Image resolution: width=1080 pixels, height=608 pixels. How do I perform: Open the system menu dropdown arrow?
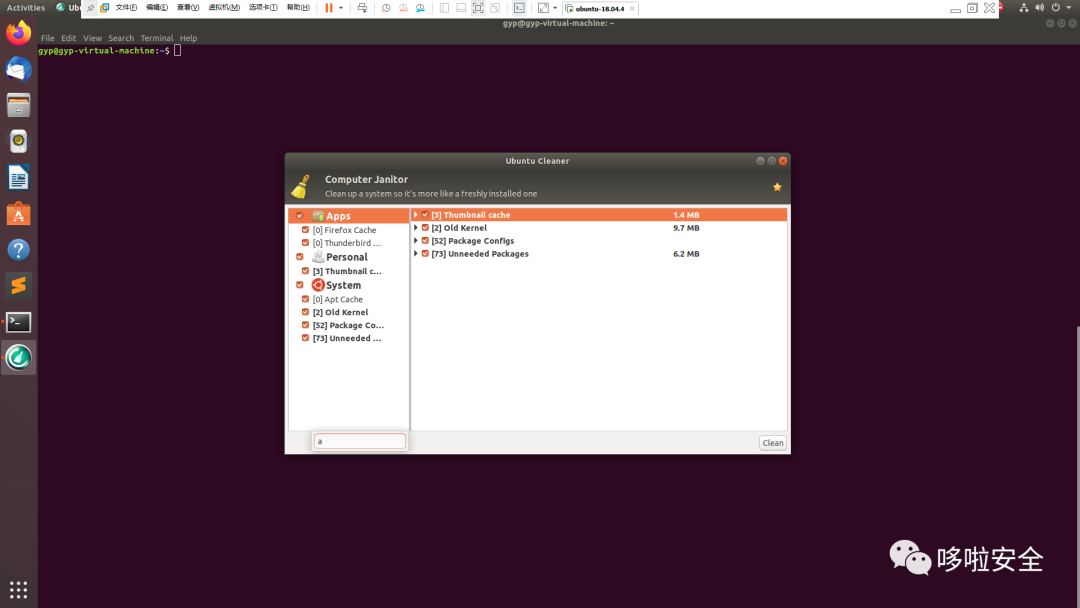[1069, 8]
